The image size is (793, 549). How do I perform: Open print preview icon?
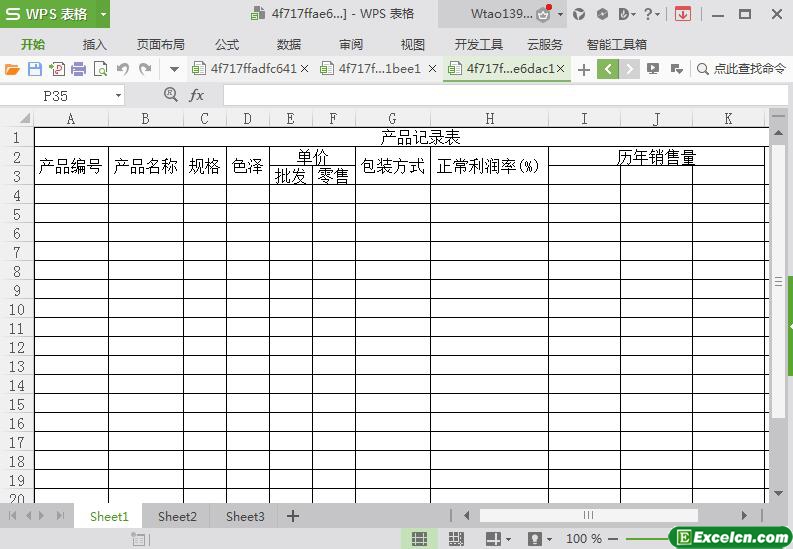[x=101, y=69]
